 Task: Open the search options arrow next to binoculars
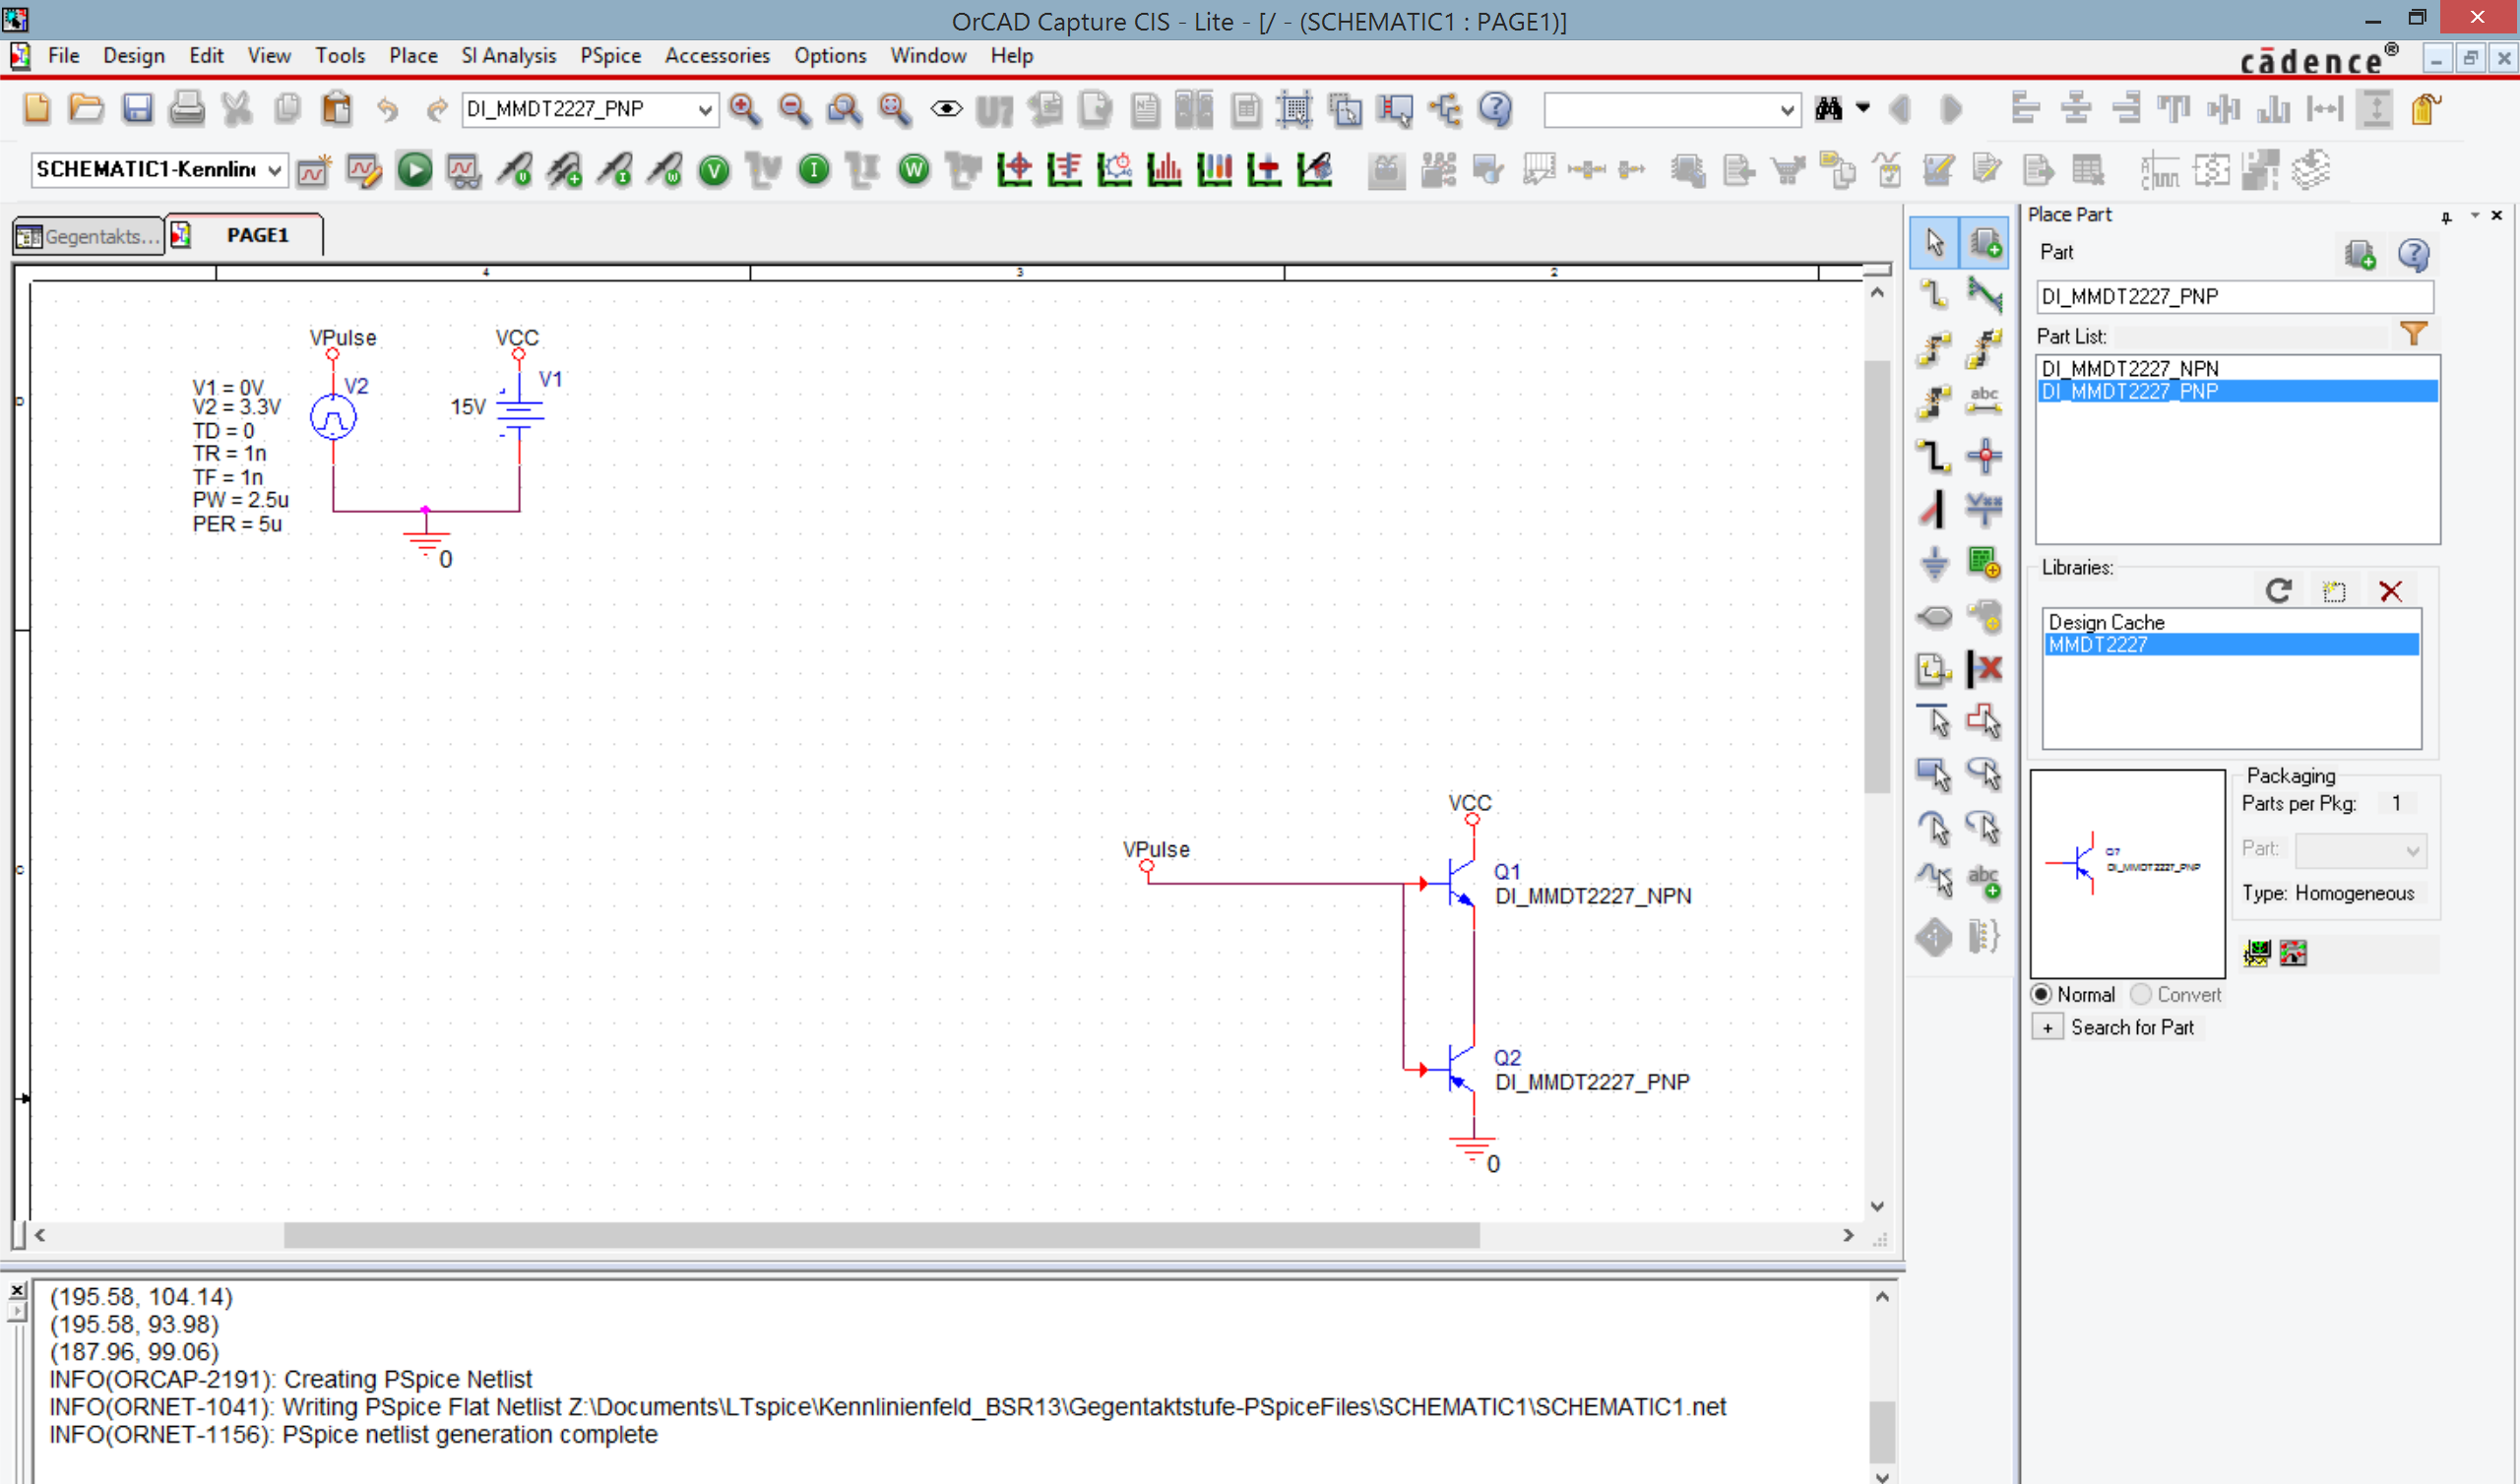(x=1863, y=108)
